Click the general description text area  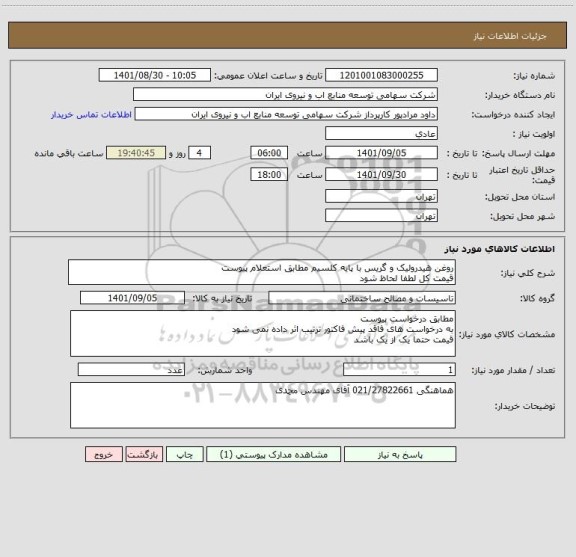(x=262, y=272)
